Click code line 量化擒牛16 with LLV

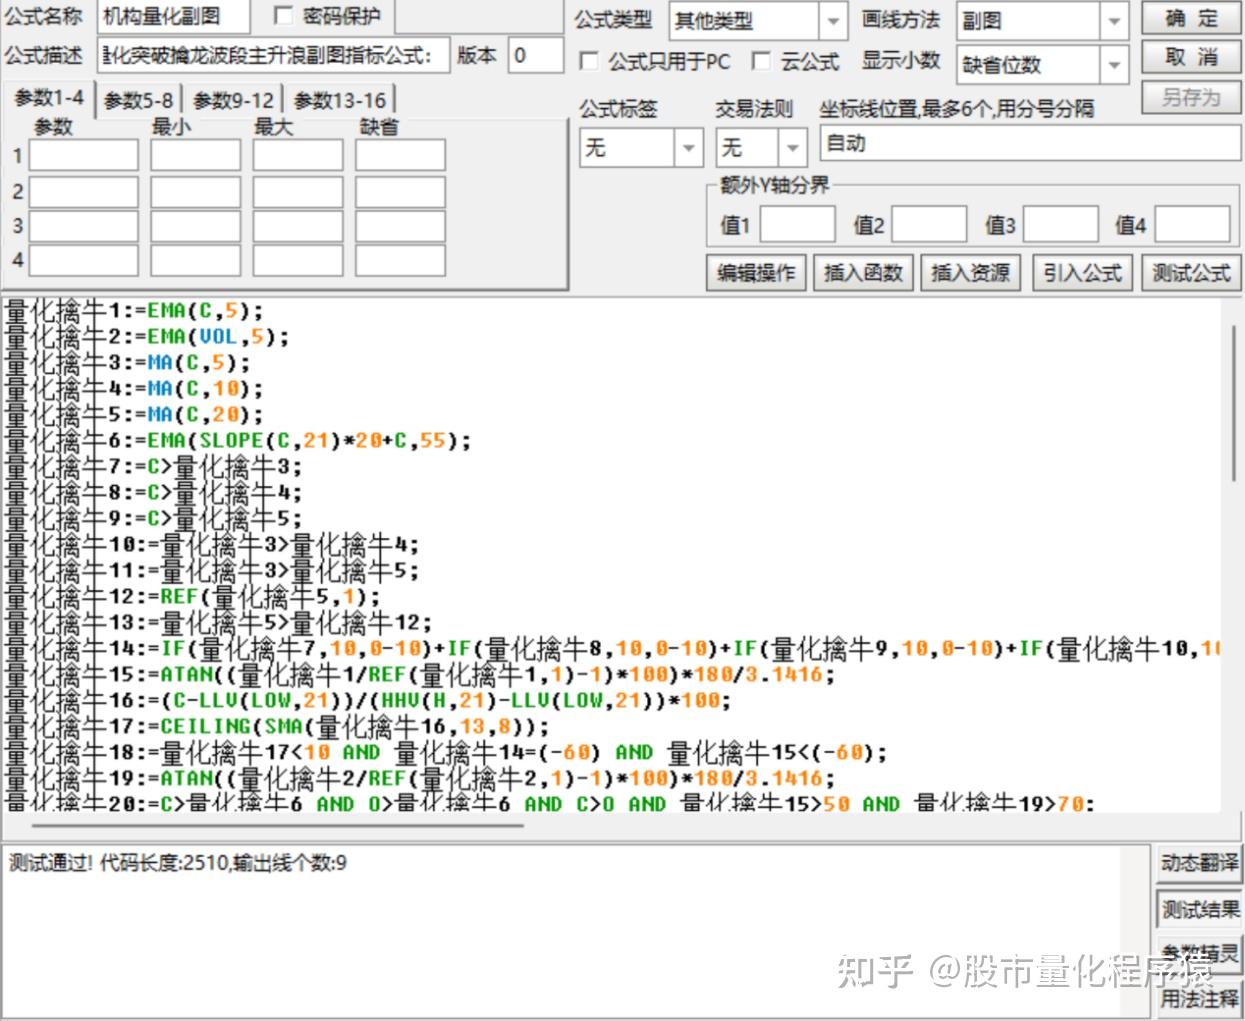coord(368,701)
